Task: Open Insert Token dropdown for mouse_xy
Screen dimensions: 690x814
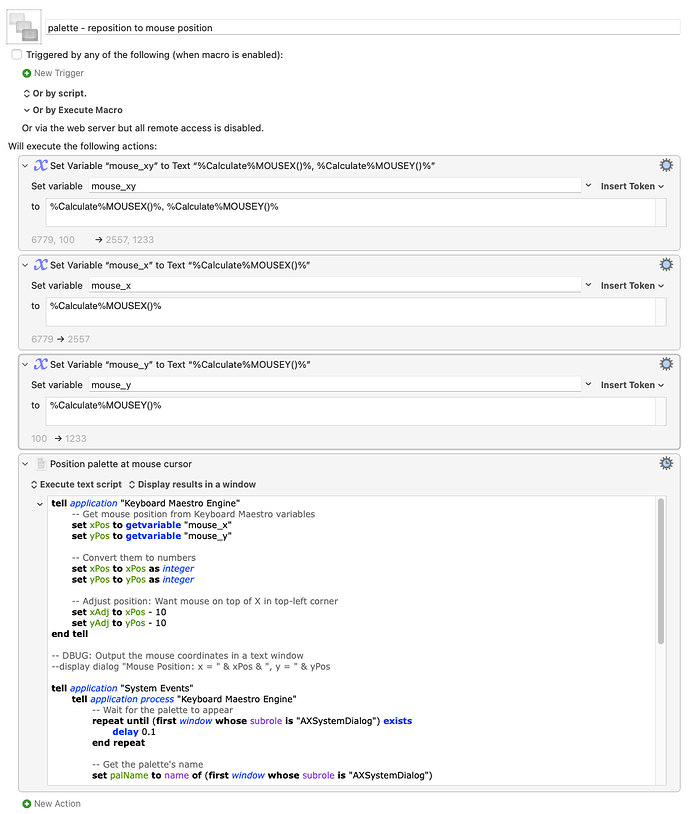Action: coord(632,186)
